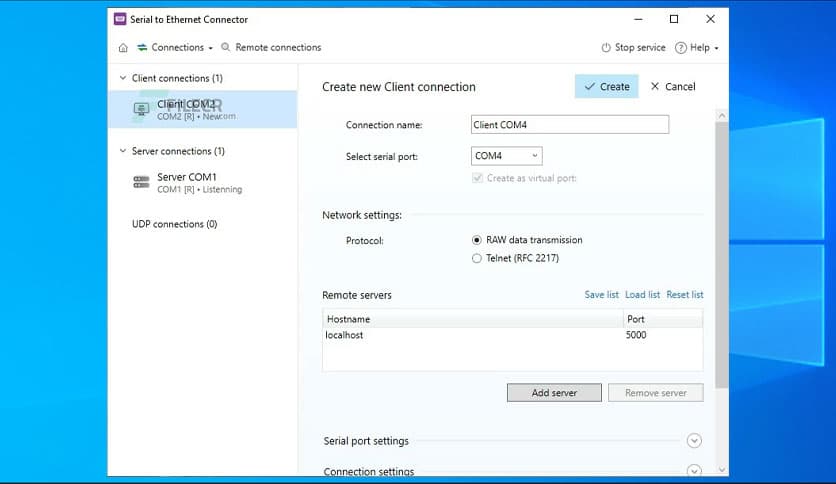Select Telnet (RFC 2217) protocol

477,259
